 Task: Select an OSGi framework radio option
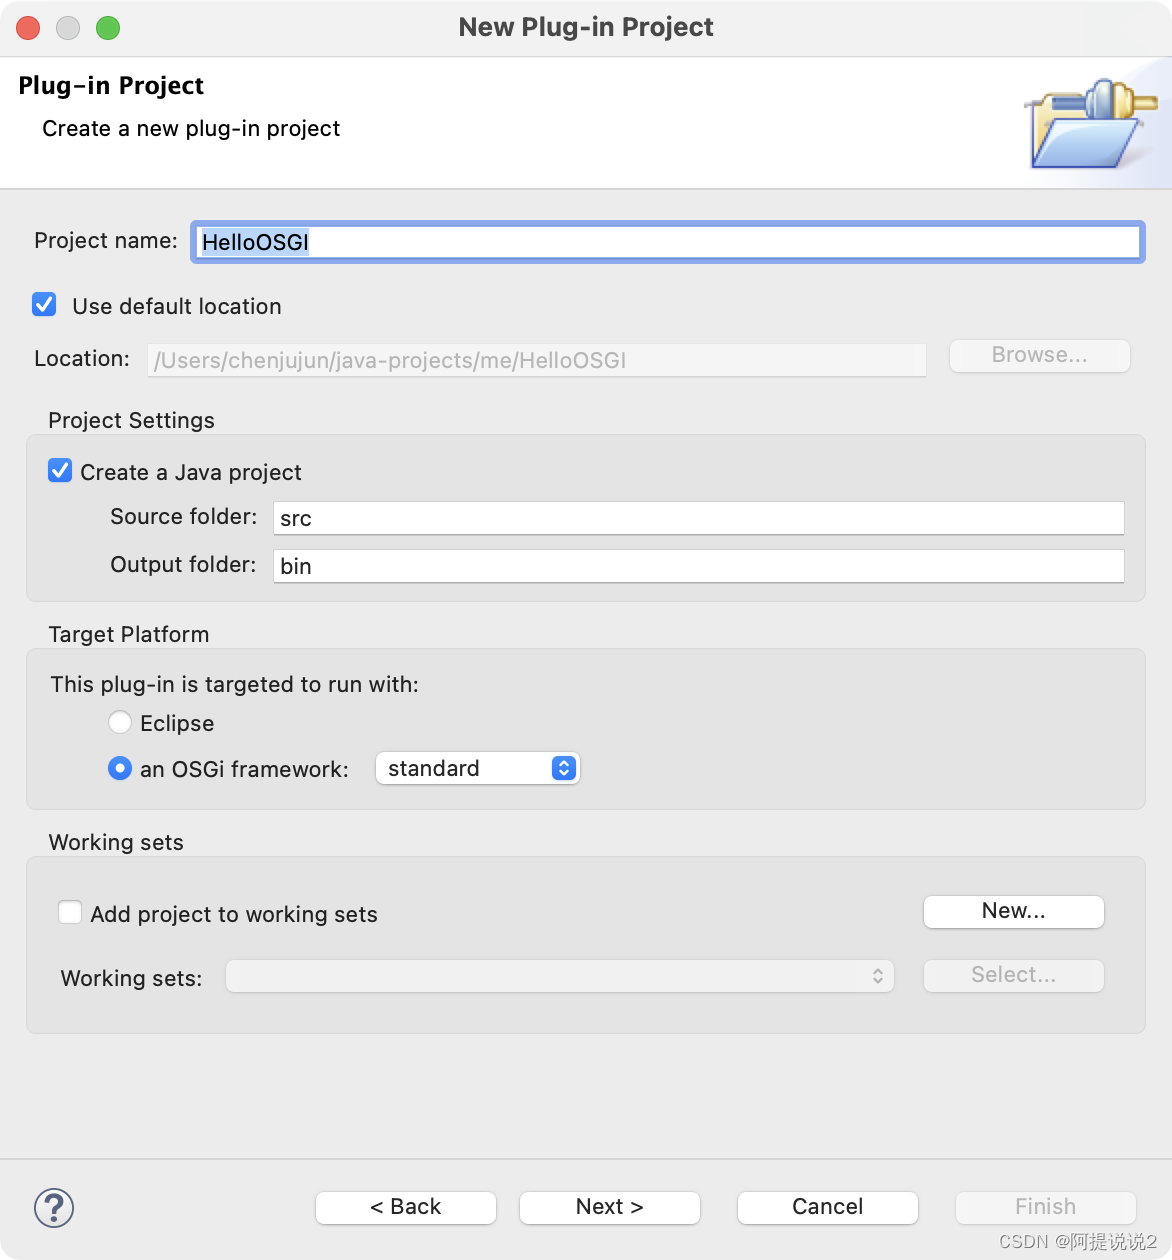[120, 768]
